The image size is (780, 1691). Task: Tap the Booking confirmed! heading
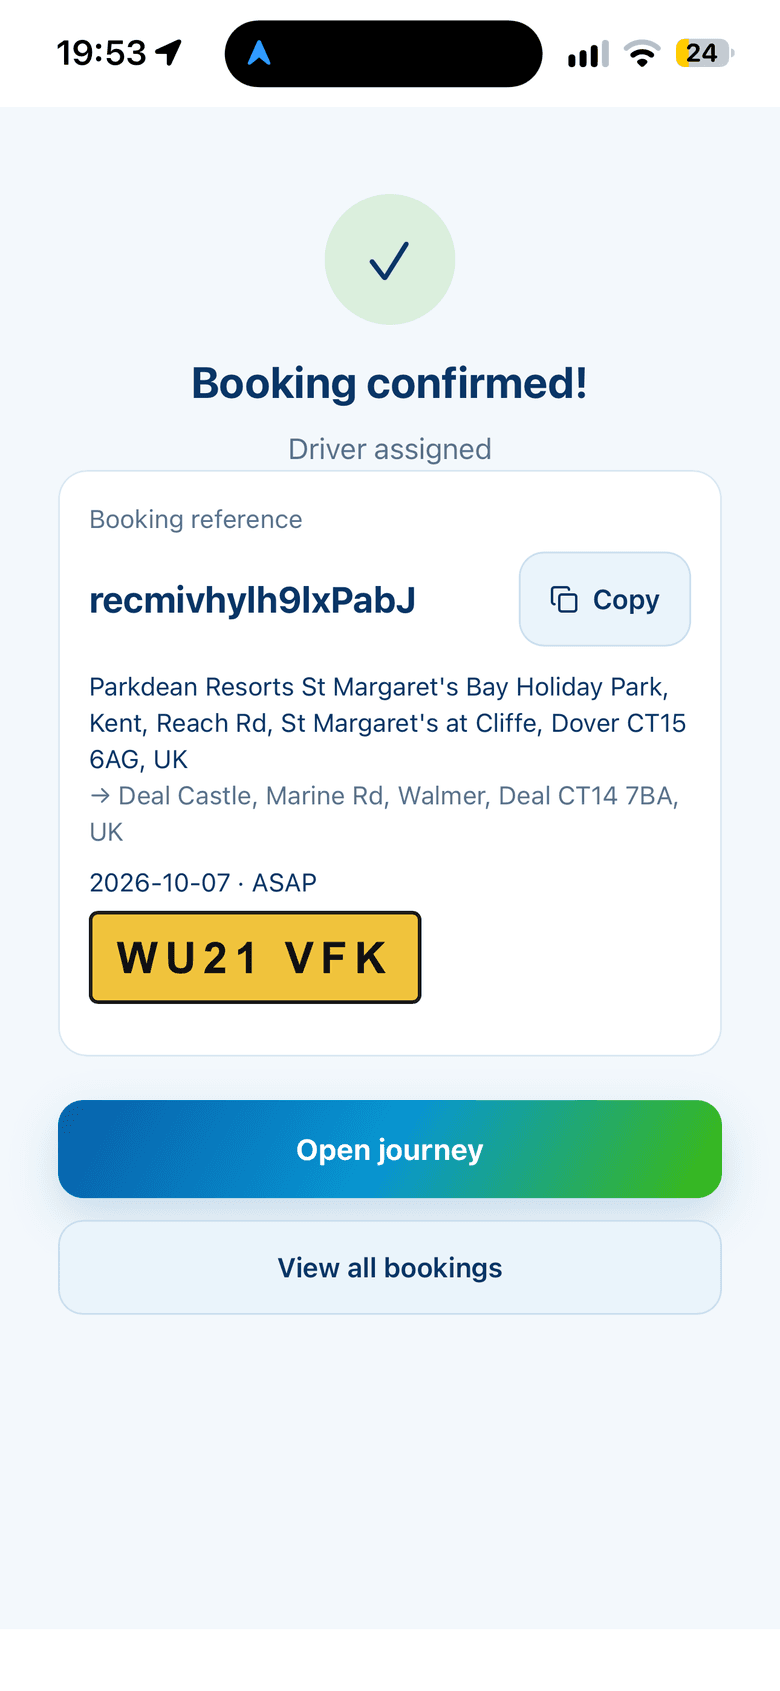pyautogui.click(x=390, y=383)
